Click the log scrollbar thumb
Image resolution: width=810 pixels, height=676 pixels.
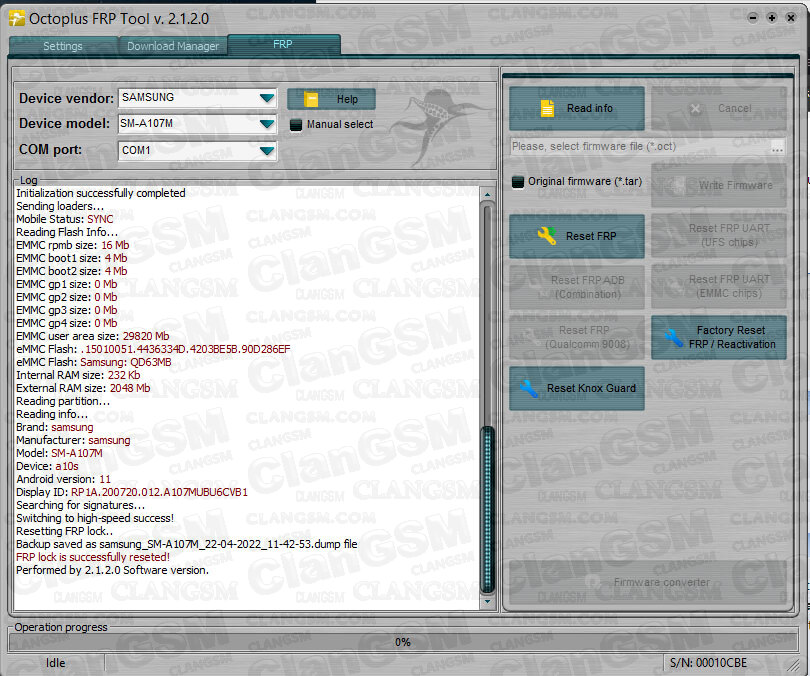(487, 509)
